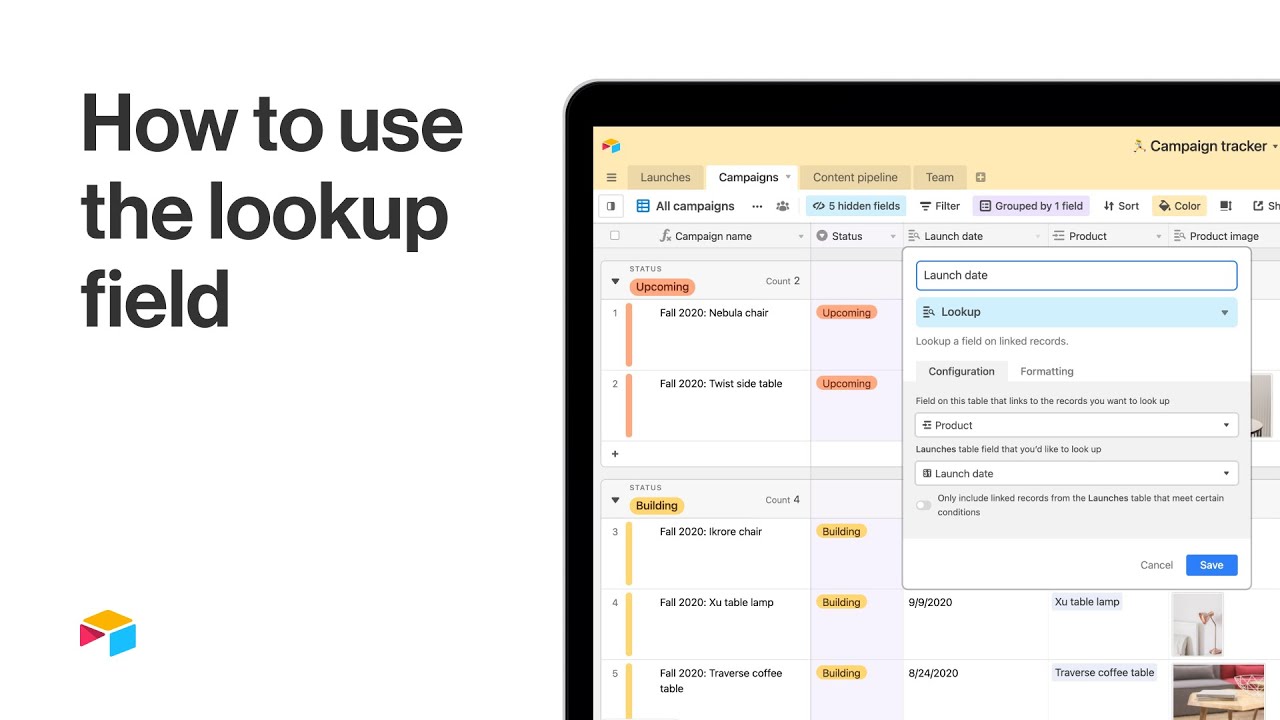1280x720 pixels.
Task: Add a row to the Upcoming group
Action: coord(615,454)
